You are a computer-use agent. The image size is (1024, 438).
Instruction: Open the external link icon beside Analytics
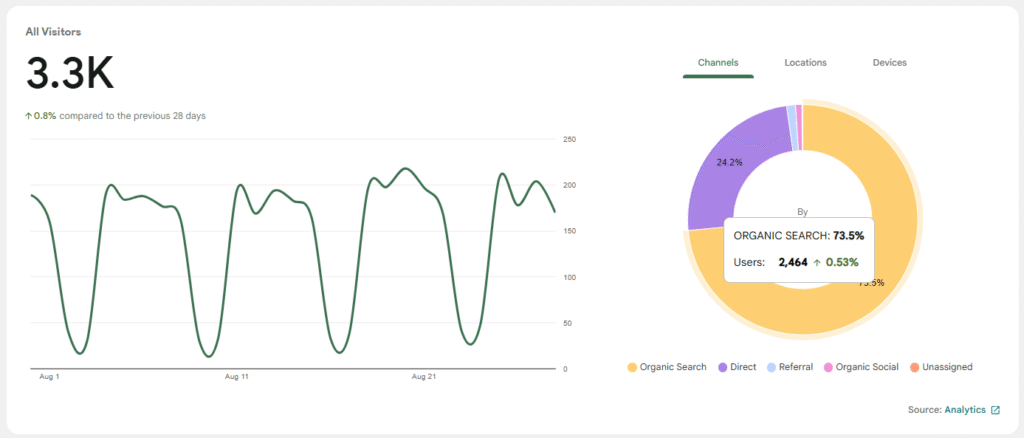995,410
